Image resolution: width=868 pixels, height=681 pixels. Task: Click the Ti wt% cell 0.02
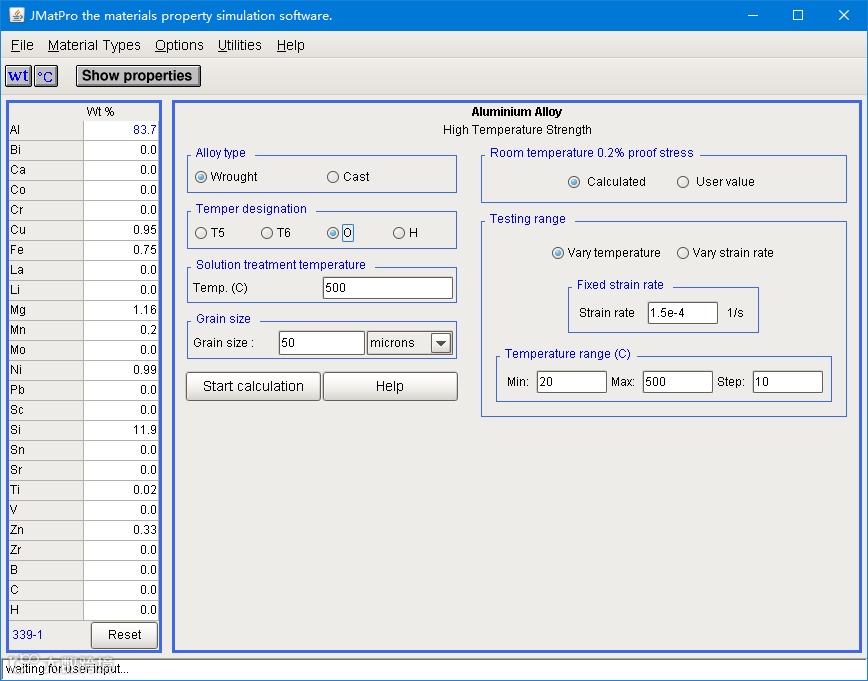[x=121, y=490]
